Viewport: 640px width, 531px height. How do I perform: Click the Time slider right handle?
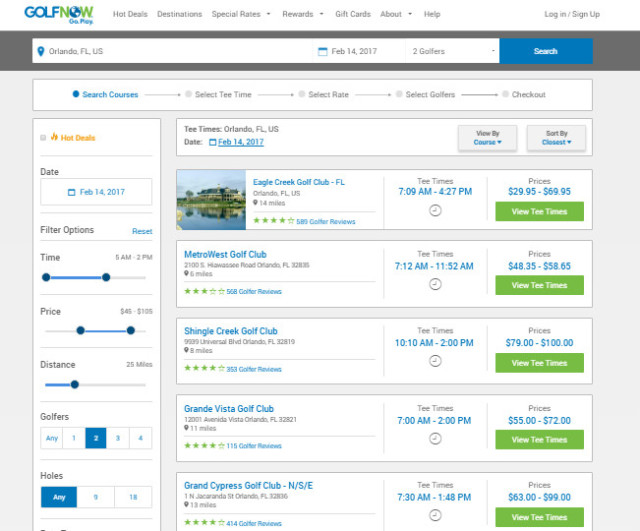[x=106, y=278]
